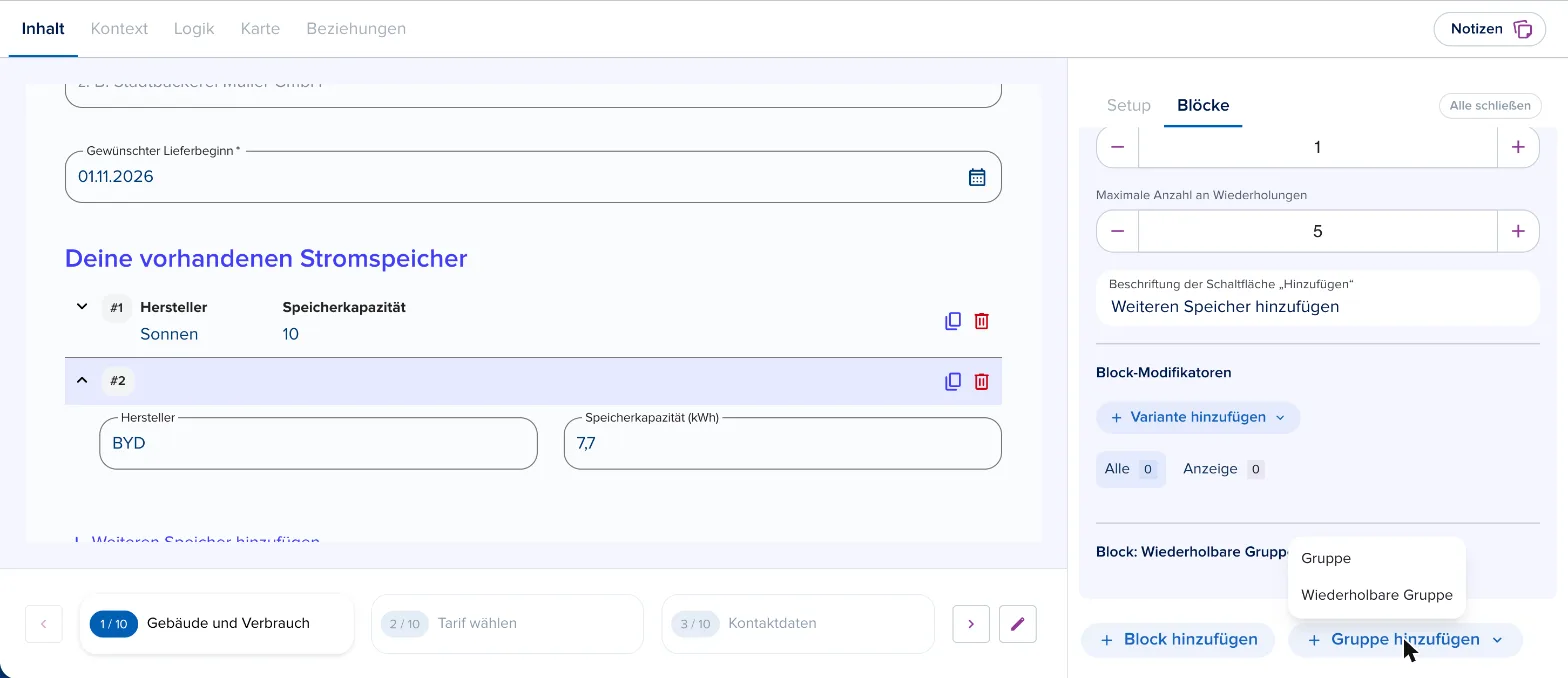The width and height of the screenshot is (1568, 678).
Task: Switch to the Kontext tab
Action: [x=119, y=29]
